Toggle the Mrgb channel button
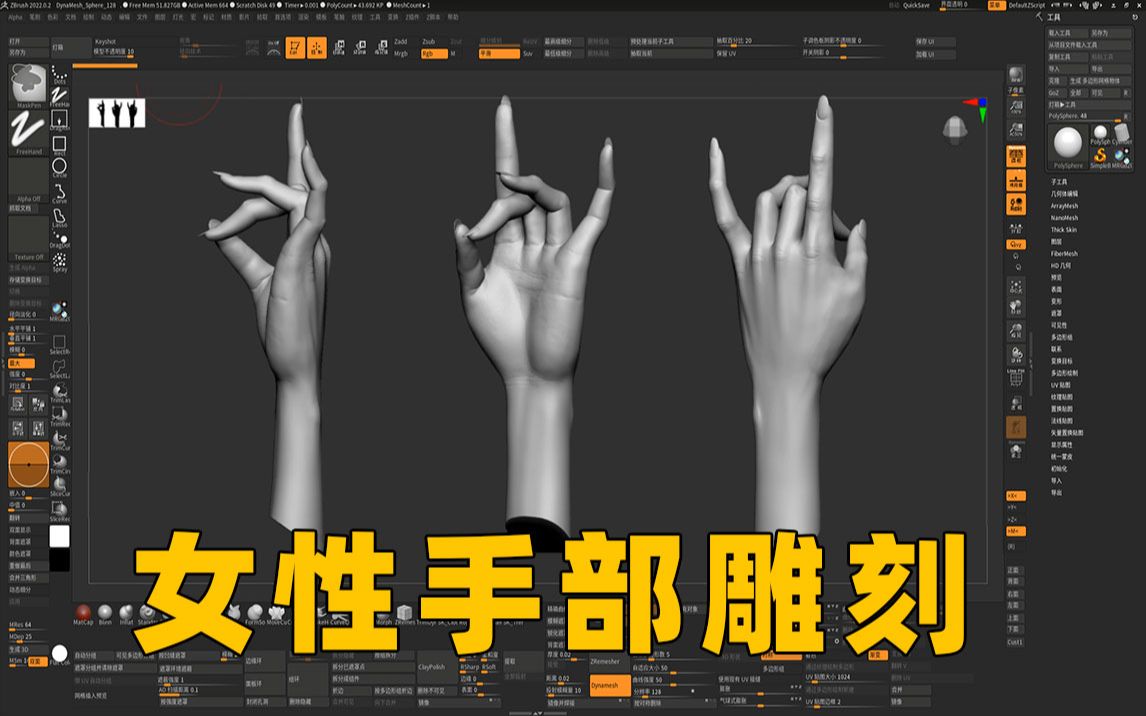 [x=401, y=53]
